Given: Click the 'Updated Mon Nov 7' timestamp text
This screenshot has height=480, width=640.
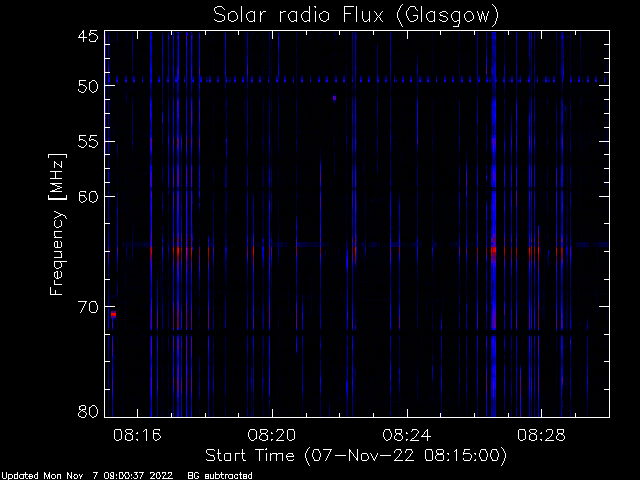Looking at the screenshot, I should pyautogui.click(x=87, y=476).
